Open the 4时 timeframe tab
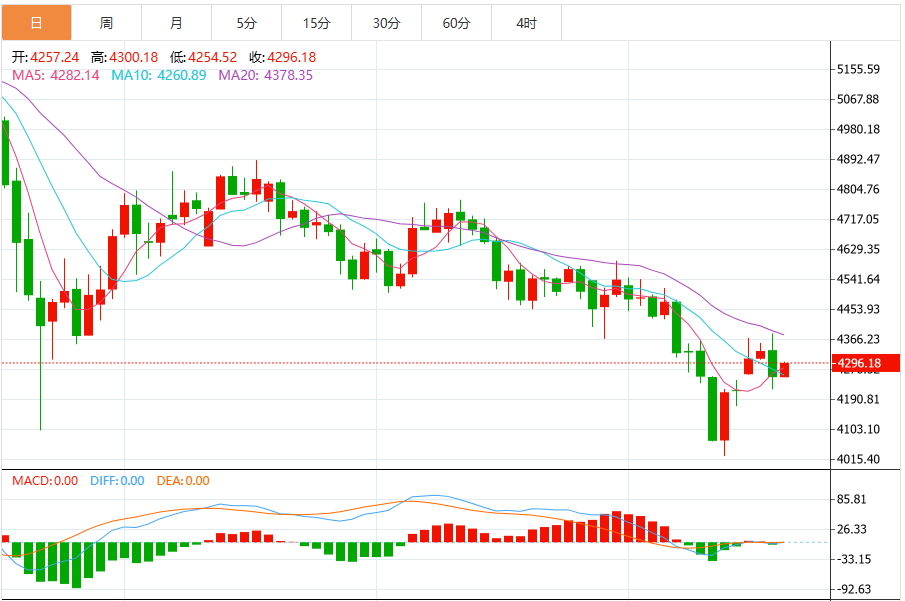This screenshot has width=905, height=601. click(x=526, y=23)
